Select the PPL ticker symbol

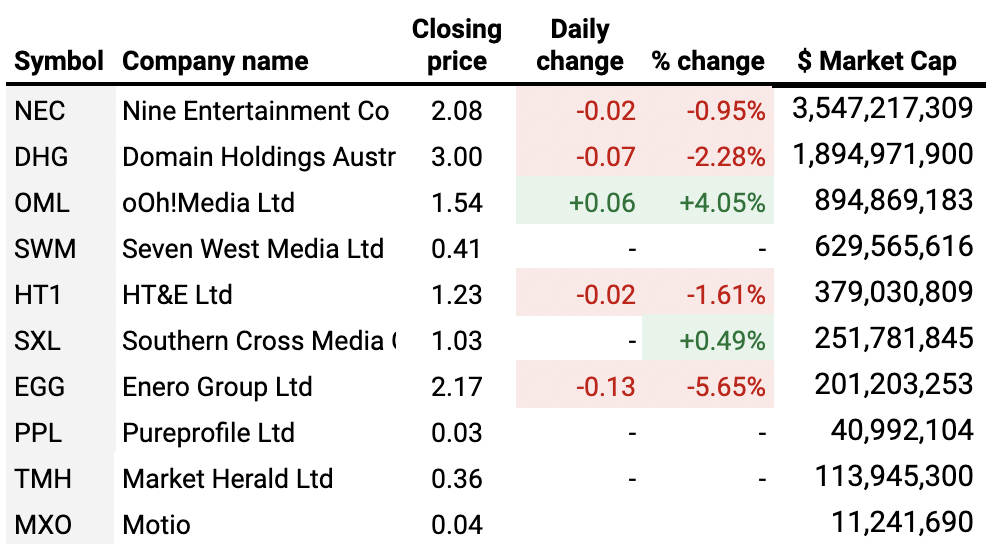pos(38,433)
